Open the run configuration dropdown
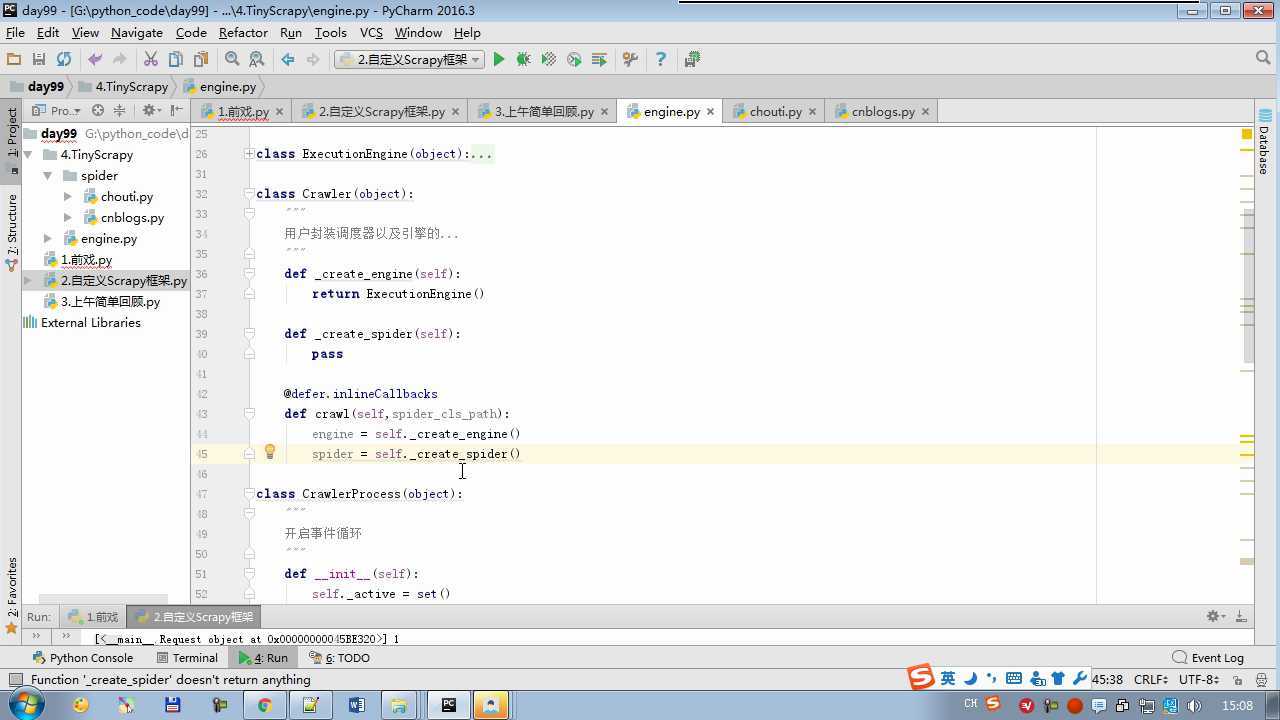The width and height of the screenshot is (1280, 720). (x=409, y=60)
